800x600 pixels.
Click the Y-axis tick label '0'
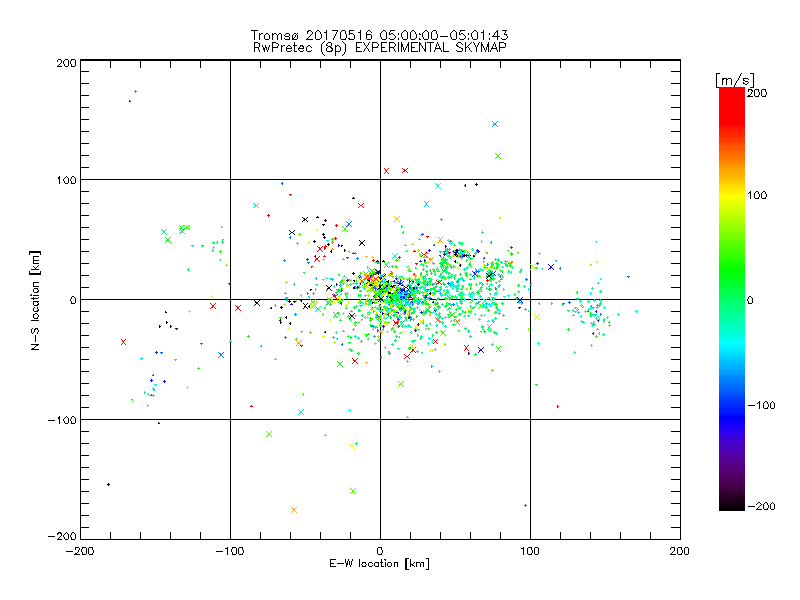pos(73,300)
